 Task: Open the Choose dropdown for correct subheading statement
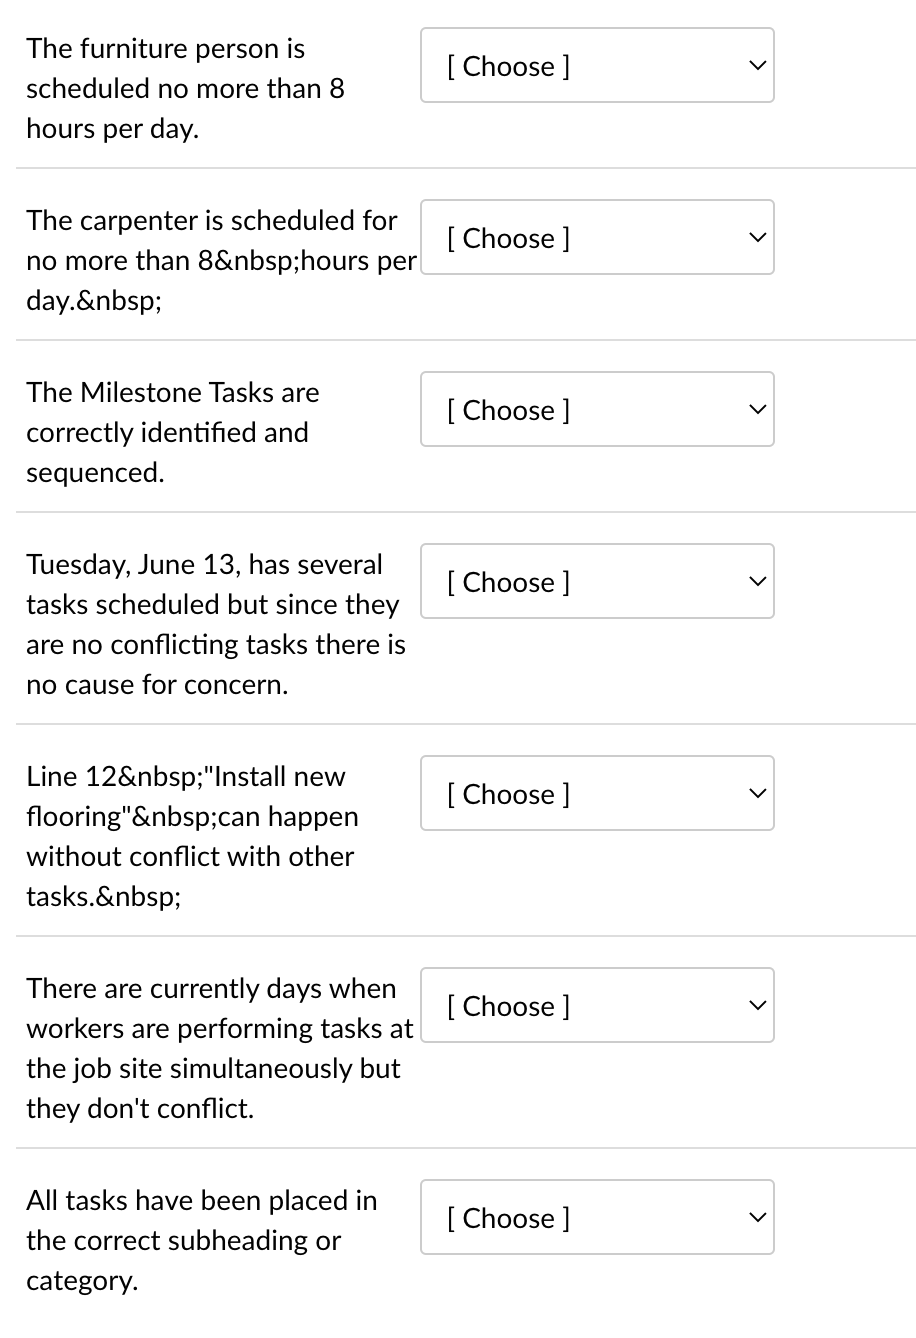(x=597, y=1217)
